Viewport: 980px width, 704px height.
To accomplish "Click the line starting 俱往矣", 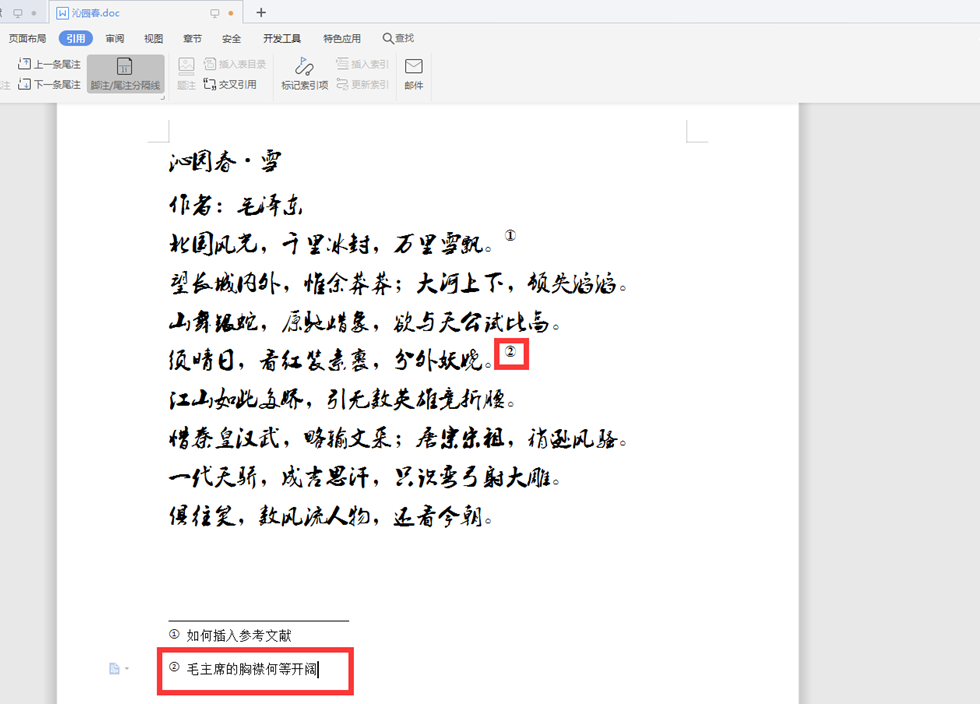I will [331, 516].
